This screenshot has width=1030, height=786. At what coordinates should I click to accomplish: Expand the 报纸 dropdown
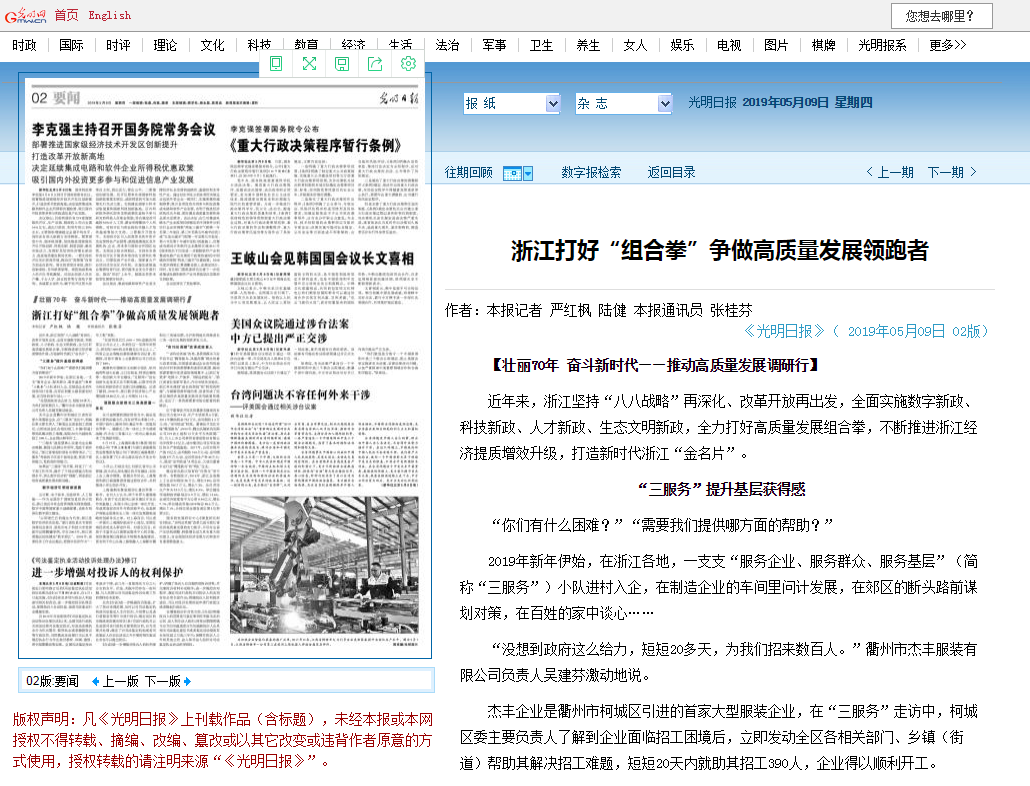553,103
